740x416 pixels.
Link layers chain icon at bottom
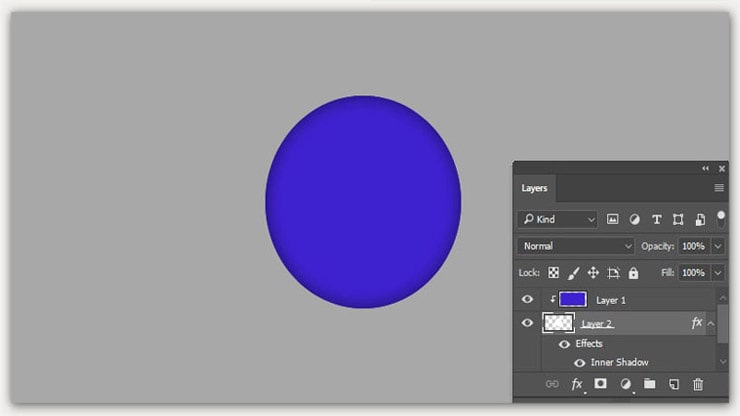point(552,384)
